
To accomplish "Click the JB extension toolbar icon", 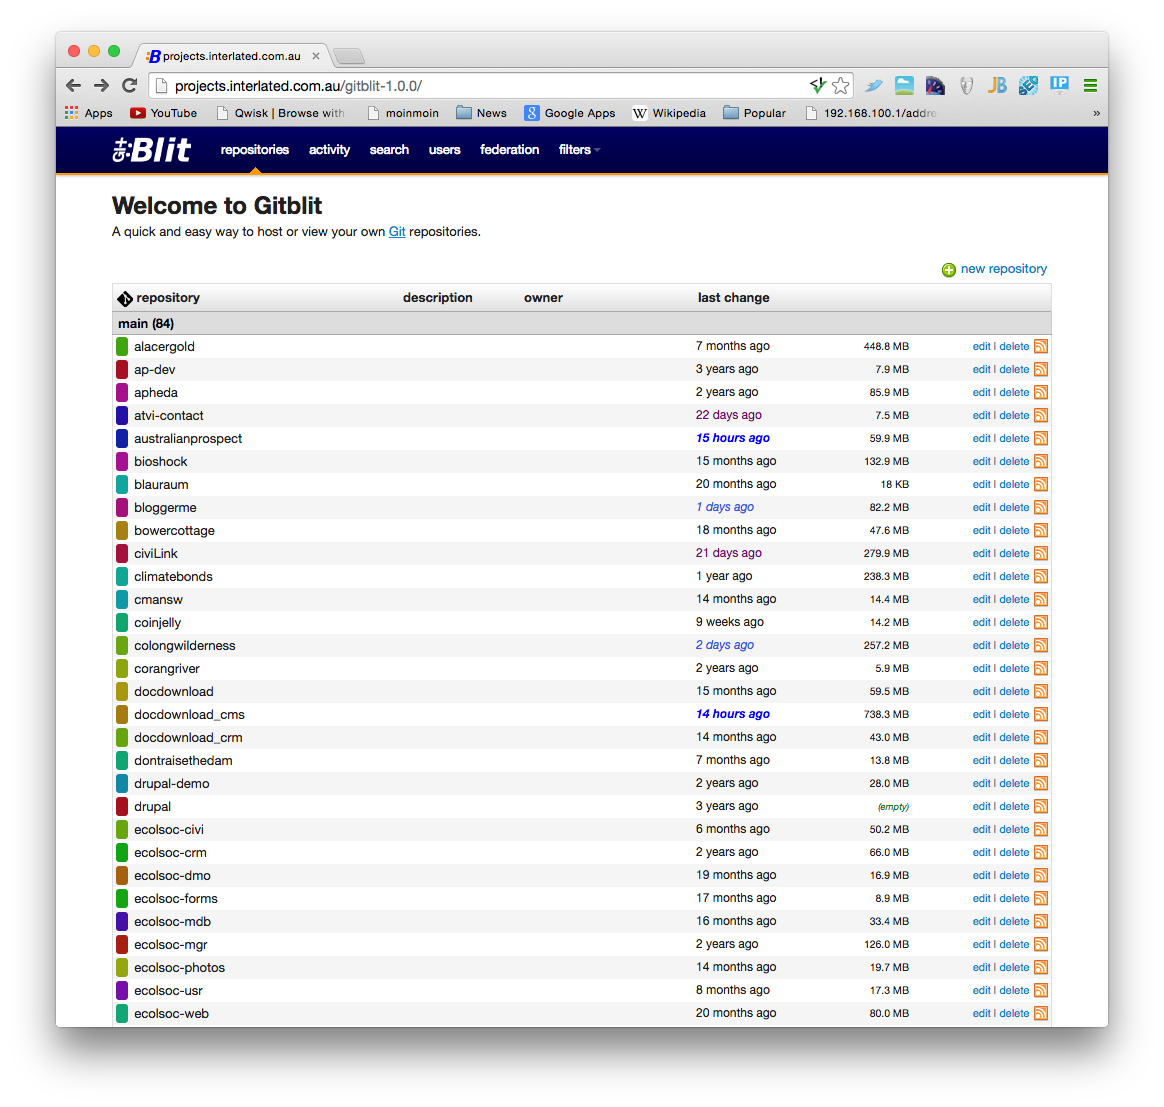I will coord(997,86).
